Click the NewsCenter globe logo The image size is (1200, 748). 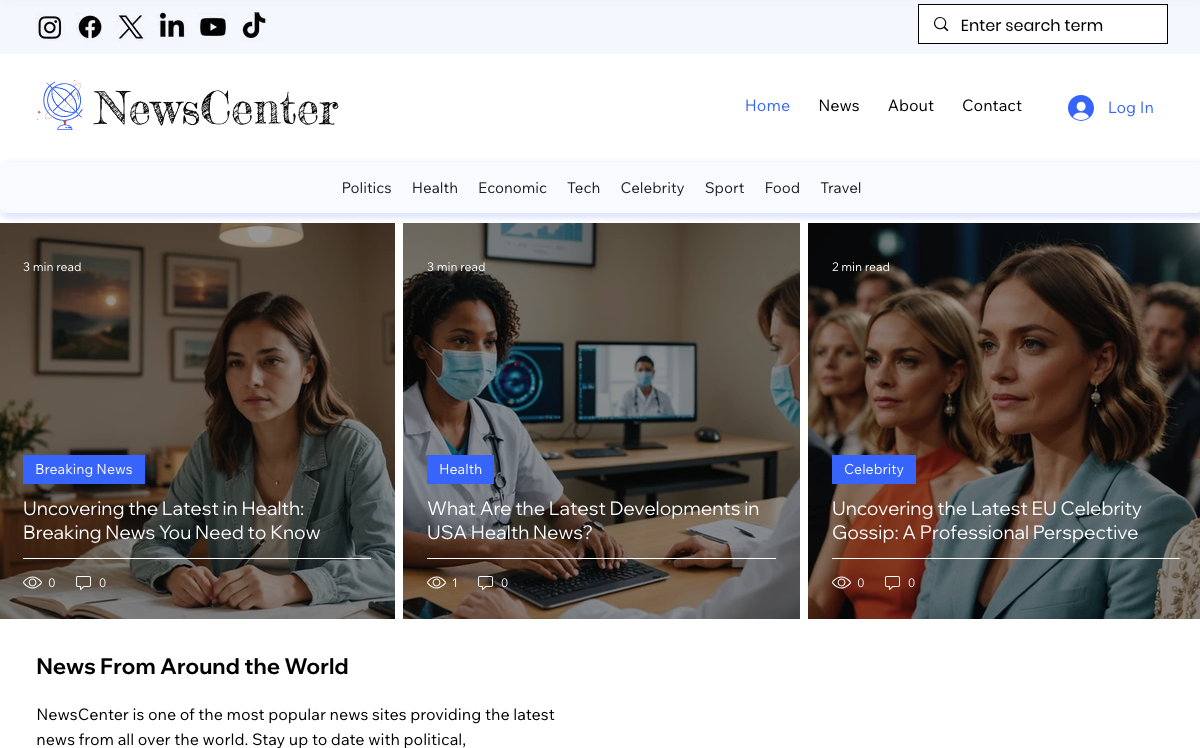pos(61,105)
